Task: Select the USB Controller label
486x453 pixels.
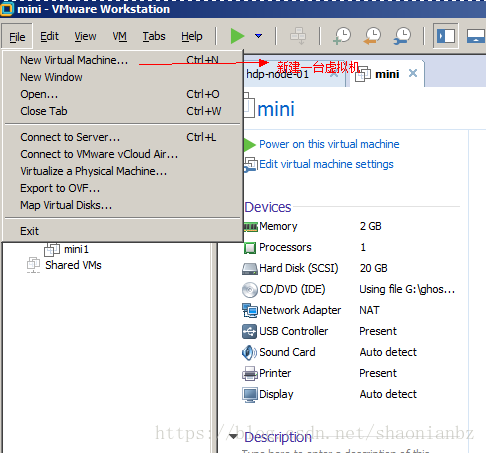Action: 294,331
